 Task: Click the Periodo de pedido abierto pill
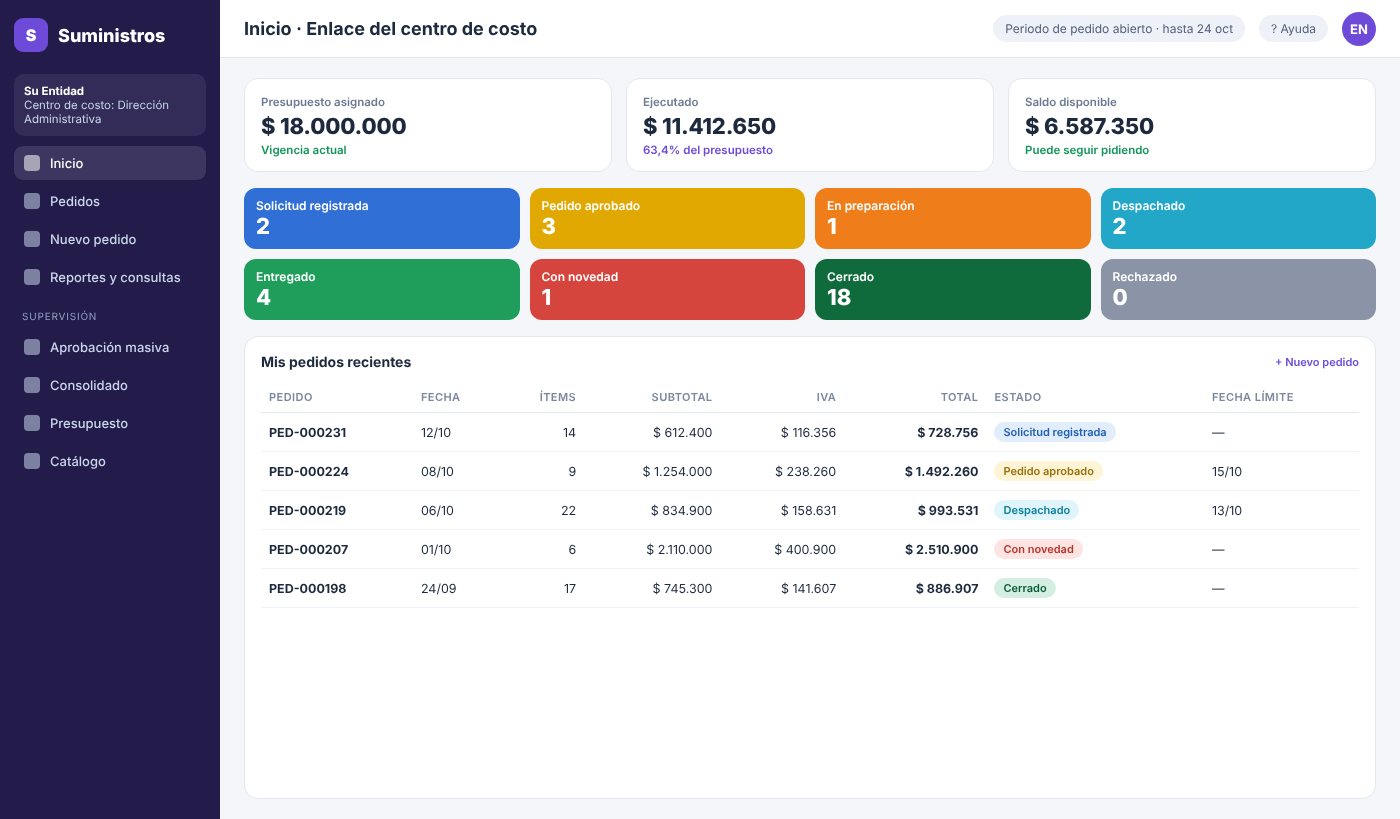click(x=1118, y=29)
